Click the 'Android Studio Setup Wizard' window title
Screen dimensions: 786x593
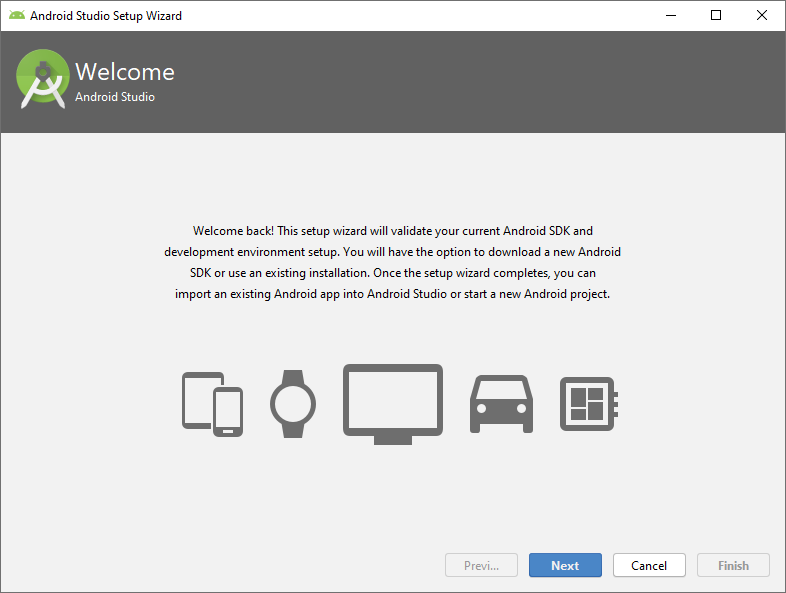(106, 16)
